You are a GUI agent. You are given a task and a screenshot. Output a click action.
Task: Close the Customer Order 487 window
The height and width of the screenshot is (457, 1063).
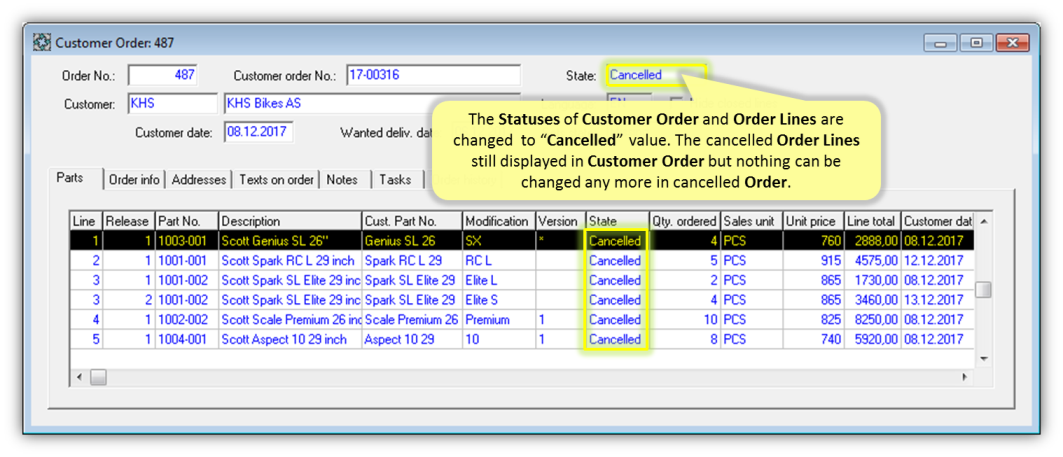(1012, 43)
